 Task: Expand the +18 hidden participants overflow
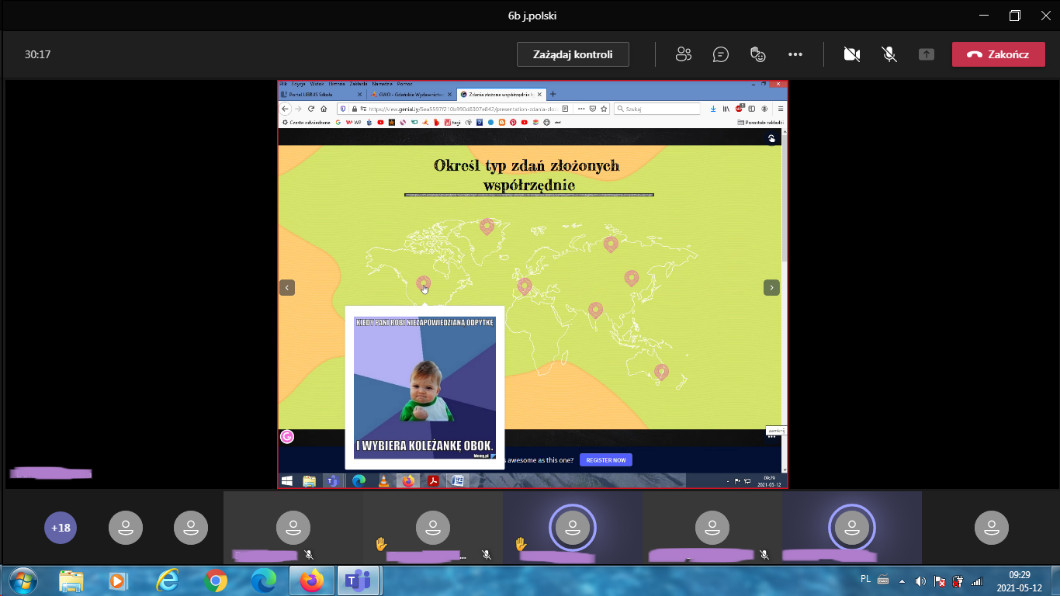click(61, 527)
